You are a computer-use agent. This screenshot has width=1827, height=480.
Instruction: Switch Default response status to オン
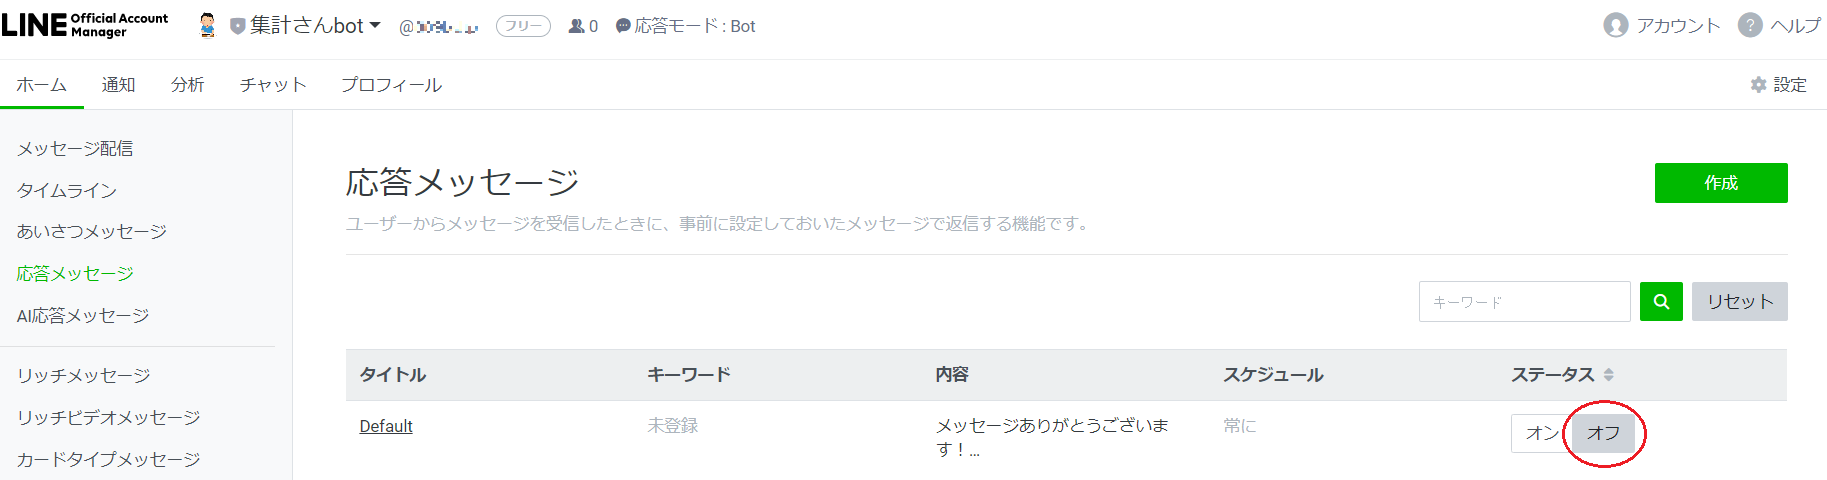pos(1541,433)
